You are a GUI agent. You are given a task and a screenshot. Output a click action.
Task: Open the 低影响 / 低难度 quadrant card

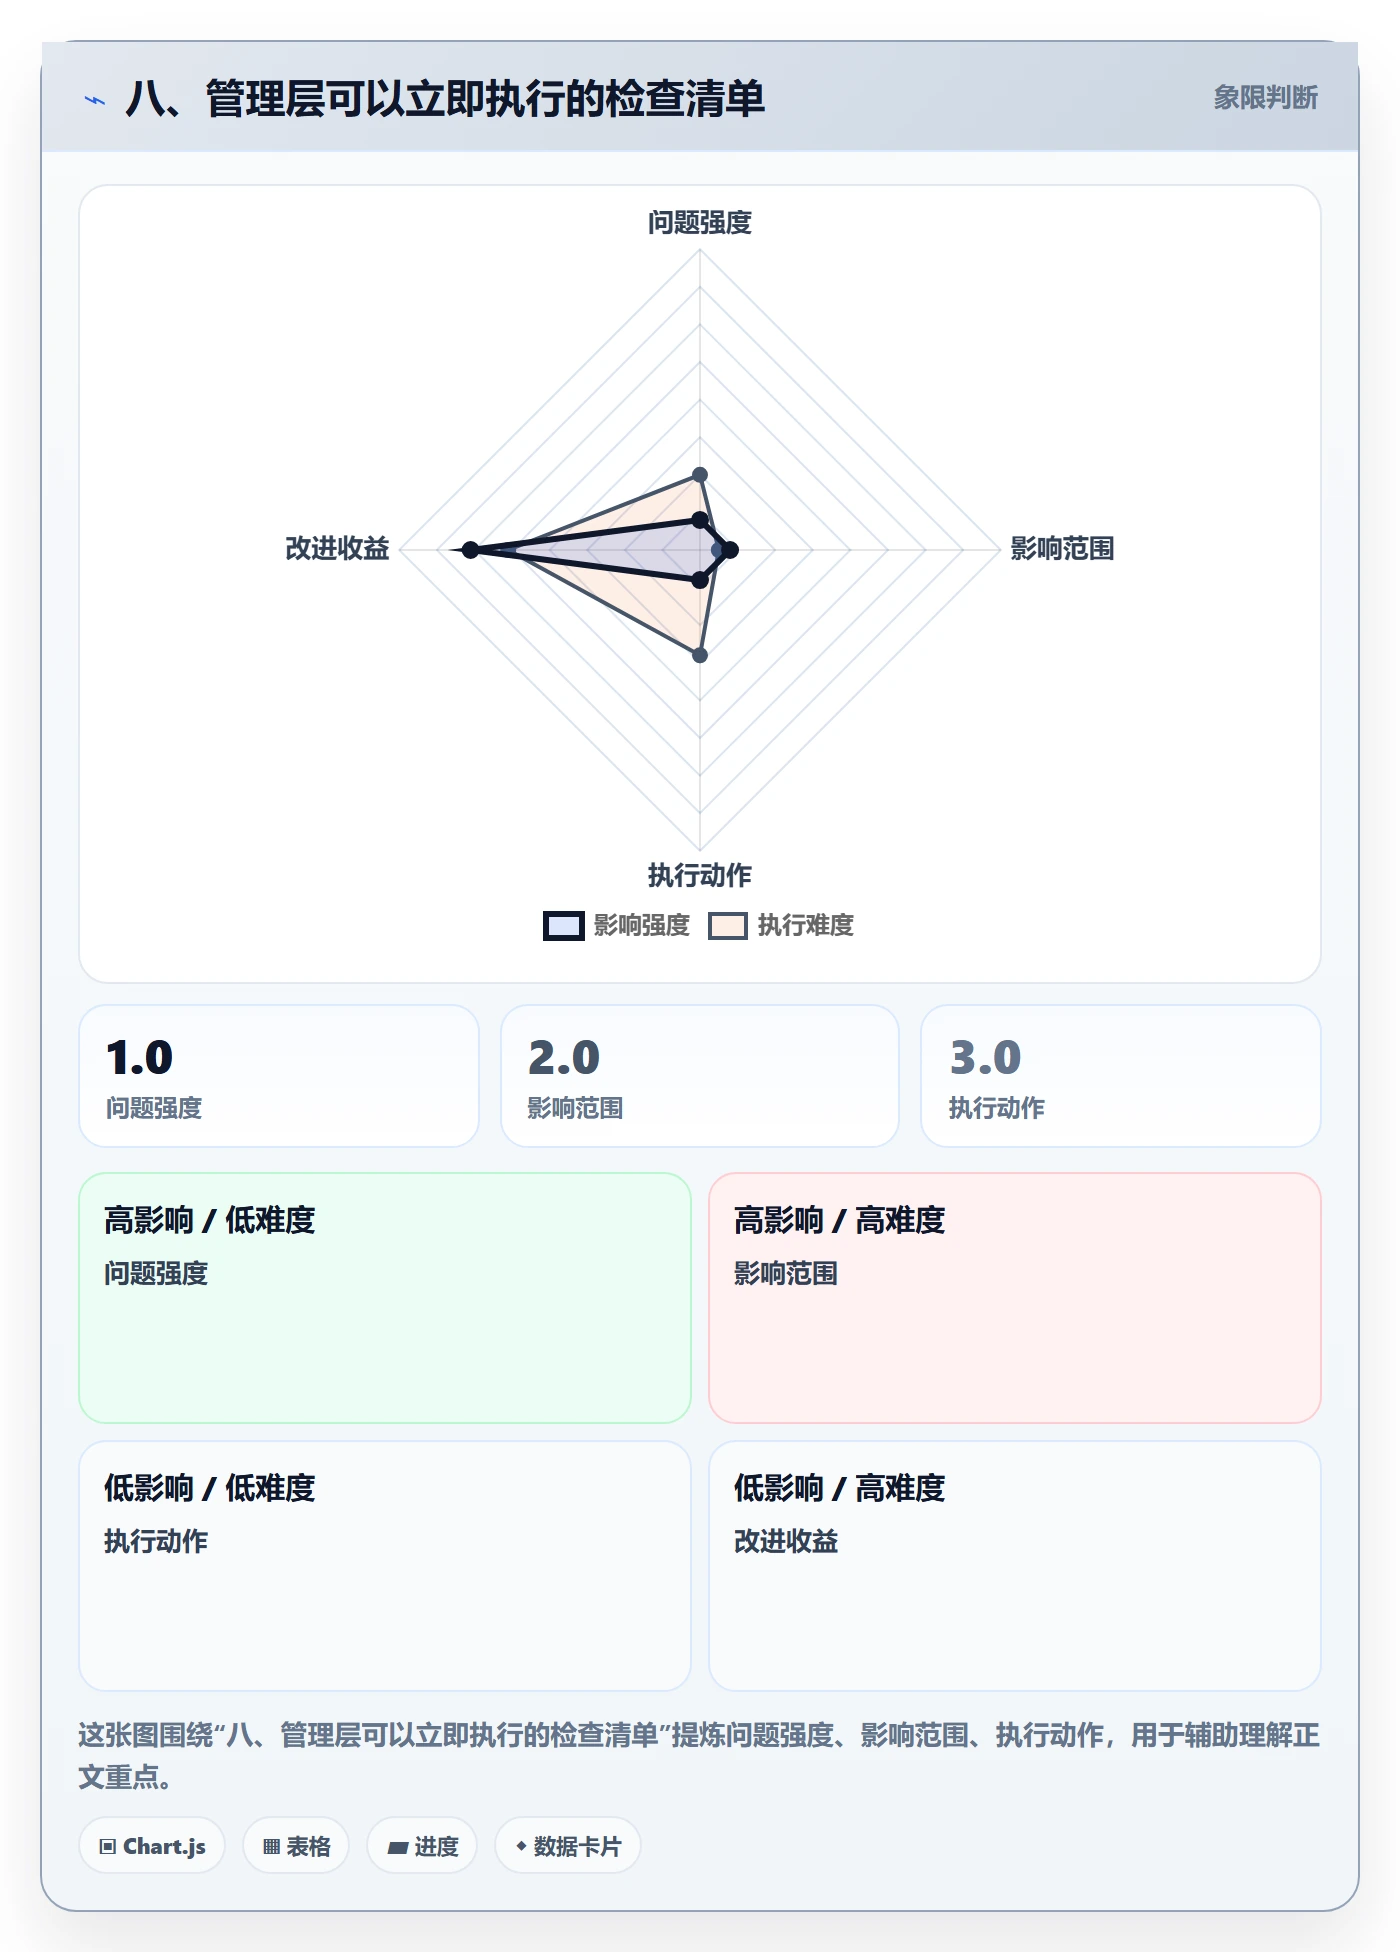pos(385,1566)
